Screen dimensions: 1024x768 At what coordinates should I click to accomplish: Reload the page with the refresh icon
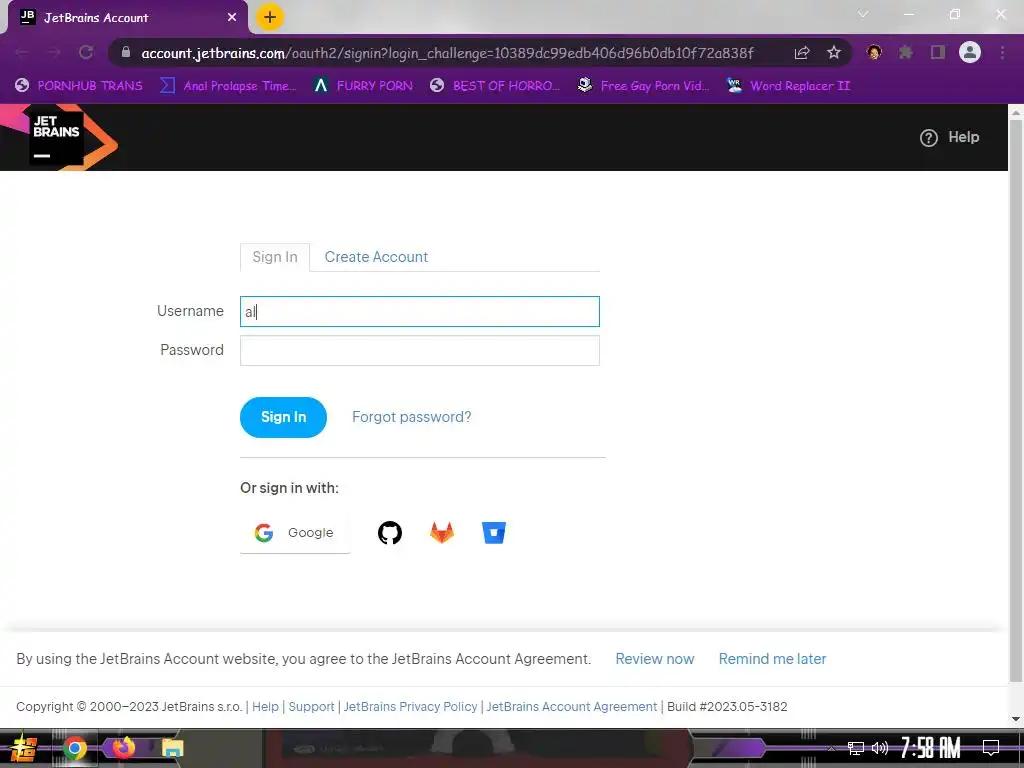86,53
